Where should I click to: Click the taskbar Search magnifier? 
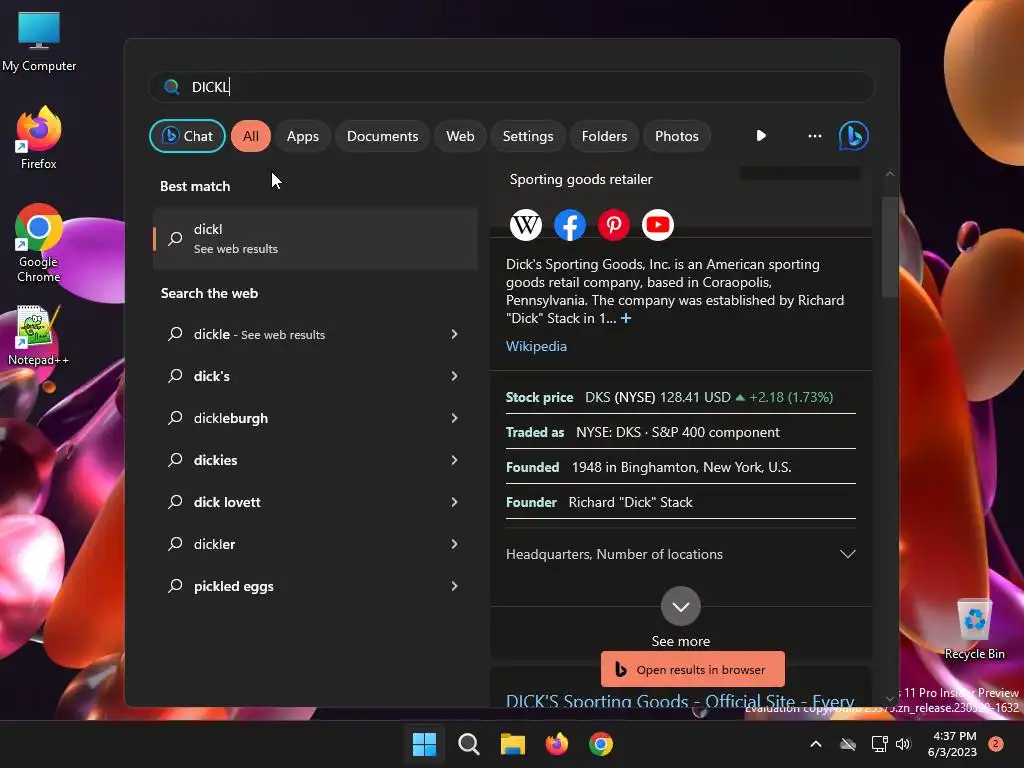pos(469,744)
